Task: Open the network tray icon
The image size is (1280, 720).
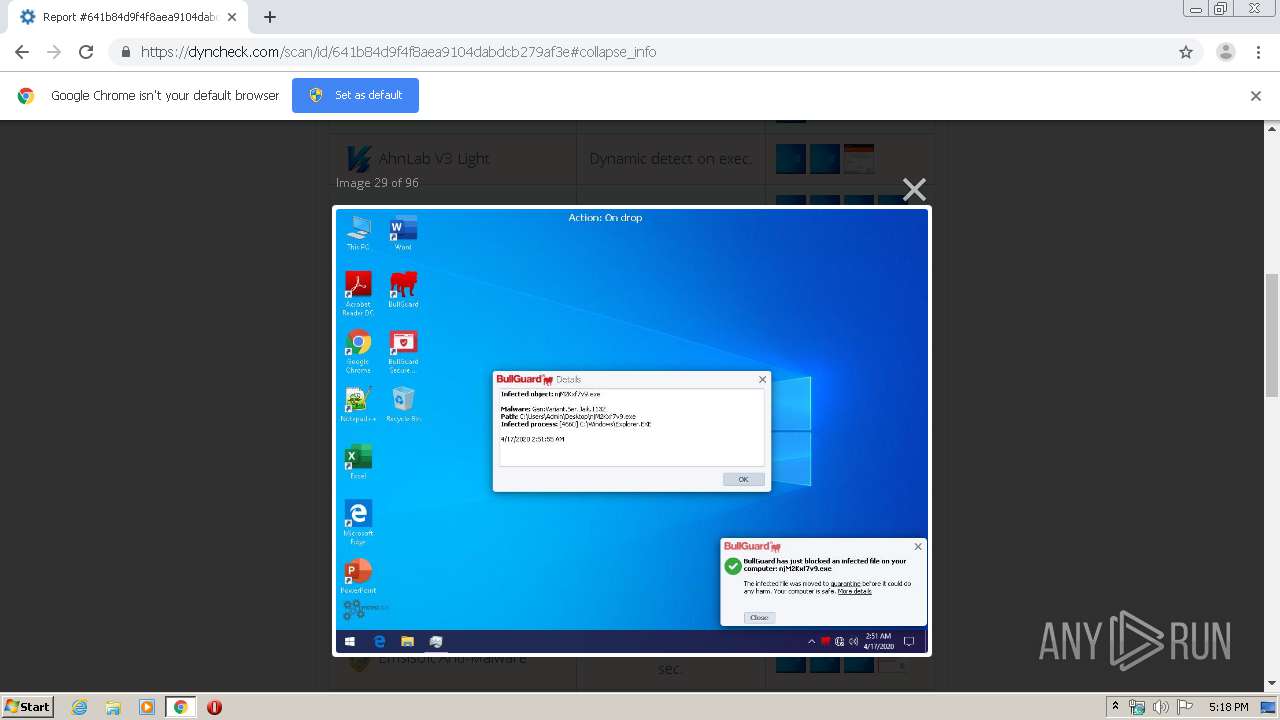Action: pyautogui.click(x=1137, y=707)
